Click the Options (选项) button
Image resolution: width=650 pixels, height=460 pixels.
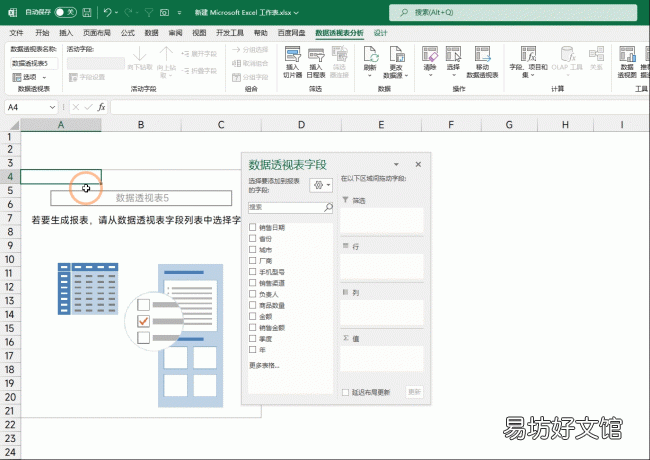tap(29, 77)
